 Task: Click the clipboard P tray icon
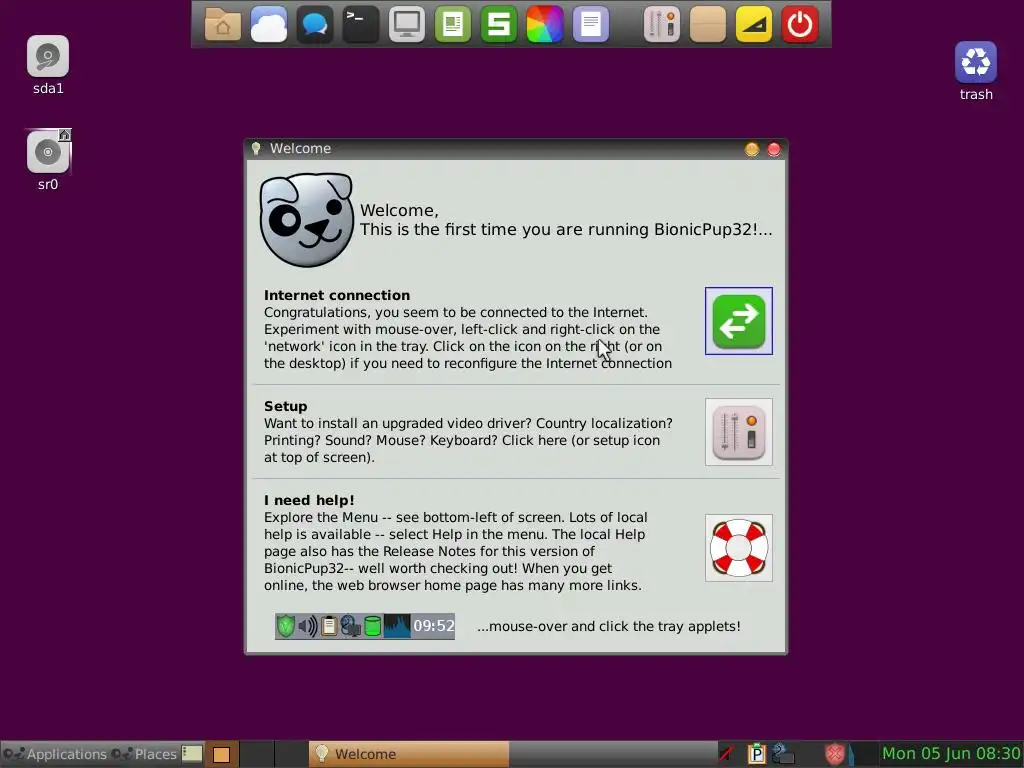point(756,754)
